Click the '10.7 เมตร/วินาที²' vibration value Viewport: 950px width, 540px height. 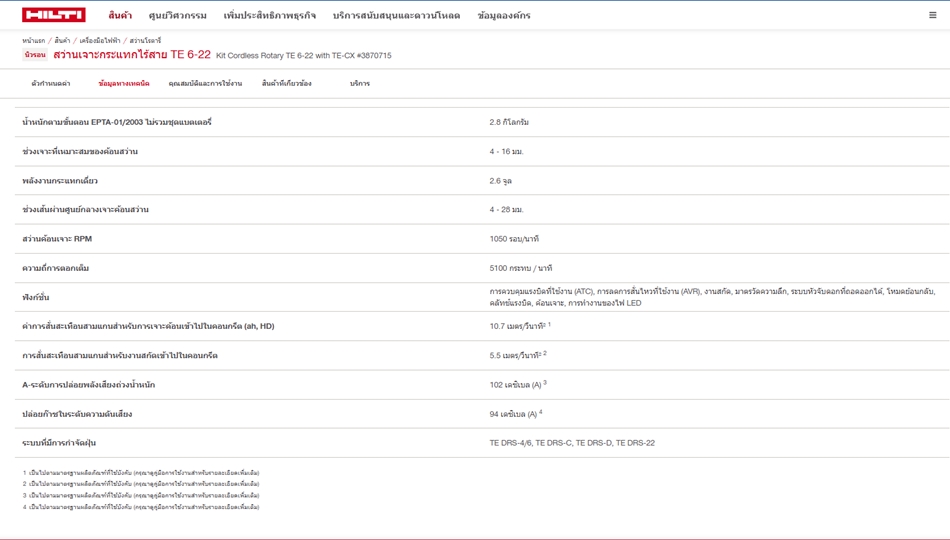[x=520, y=326]
